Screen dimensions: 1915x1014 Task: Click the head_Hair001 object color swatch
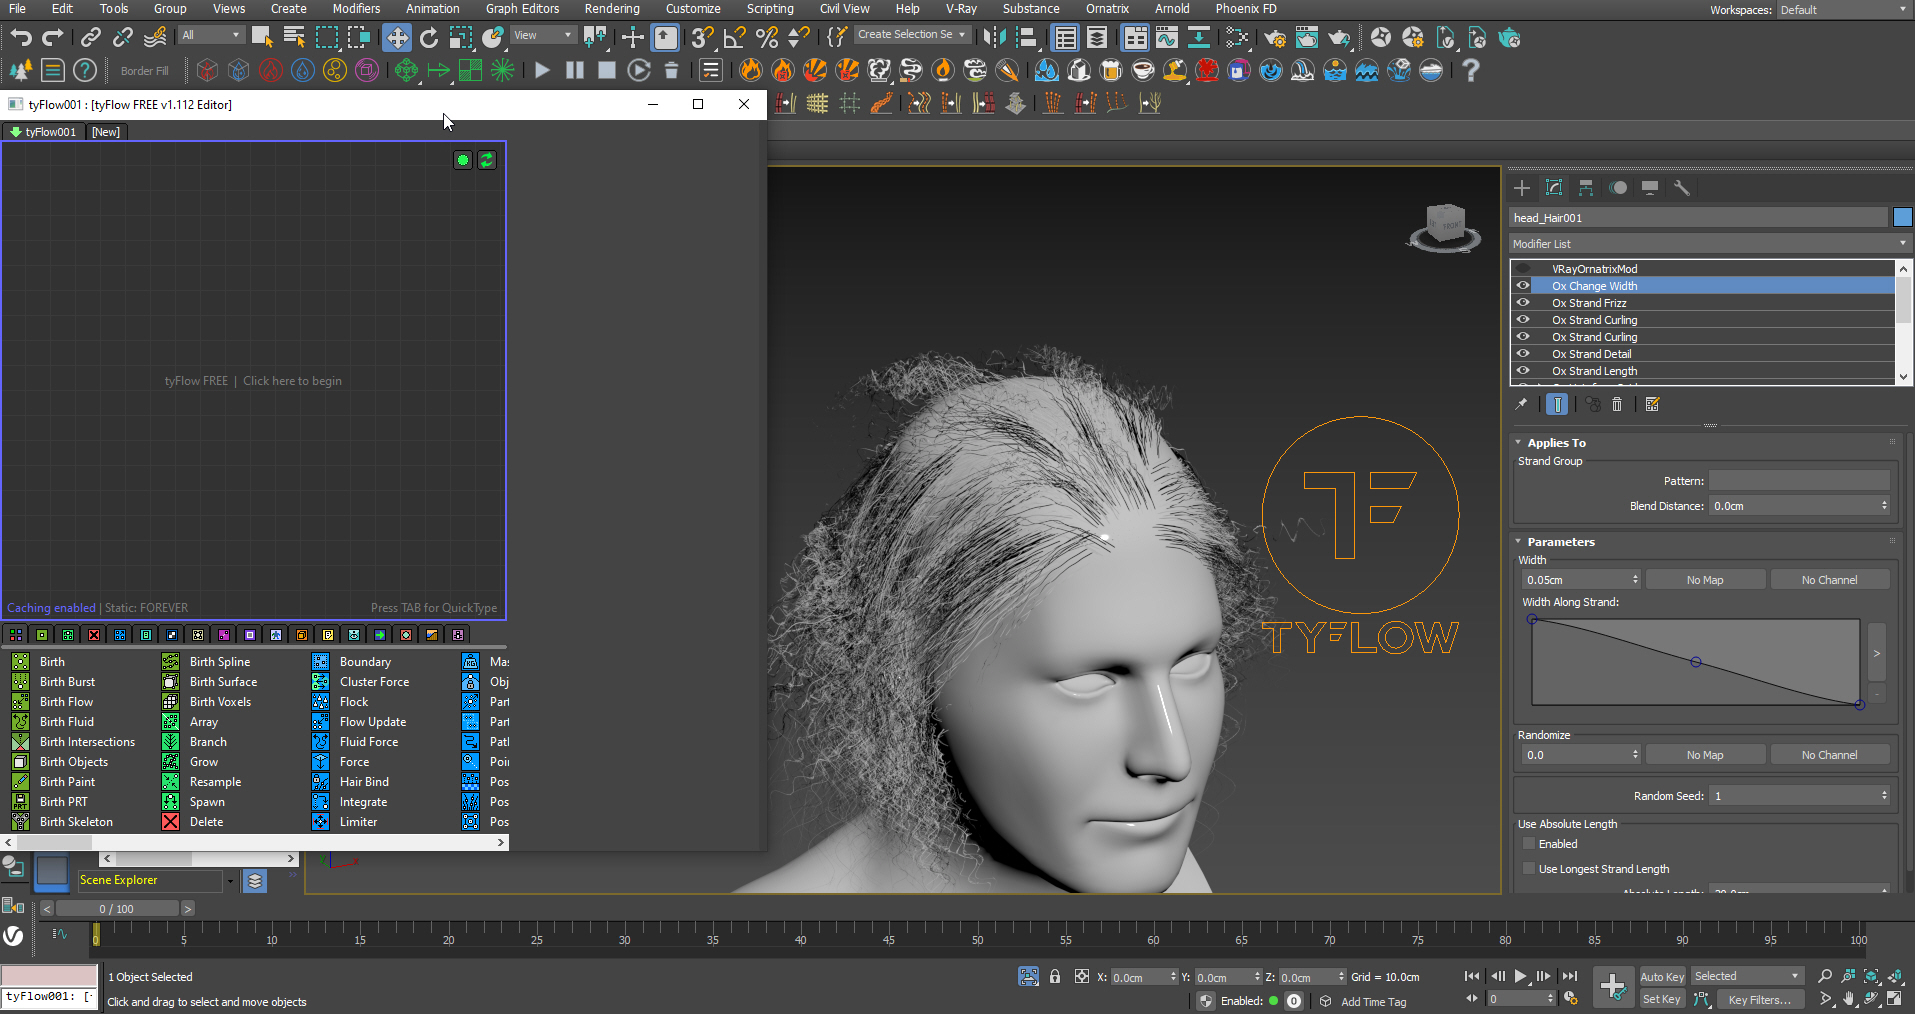(x=1902, y=217)
